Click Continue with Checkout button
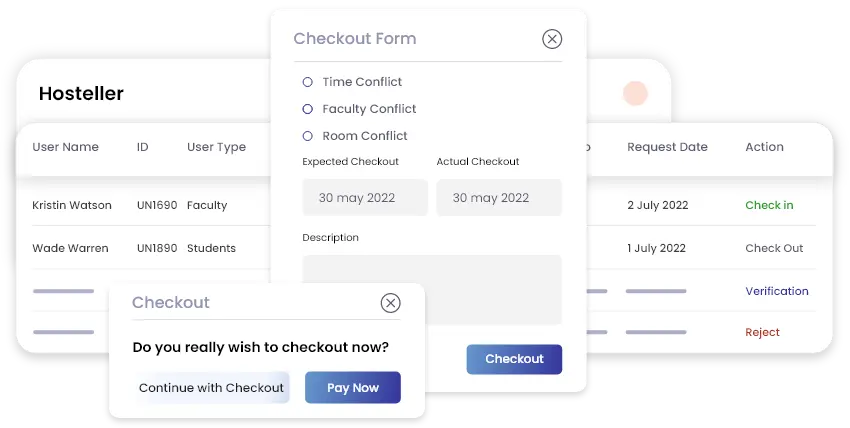This screenshot has height=428, width=850. (212, 388)
